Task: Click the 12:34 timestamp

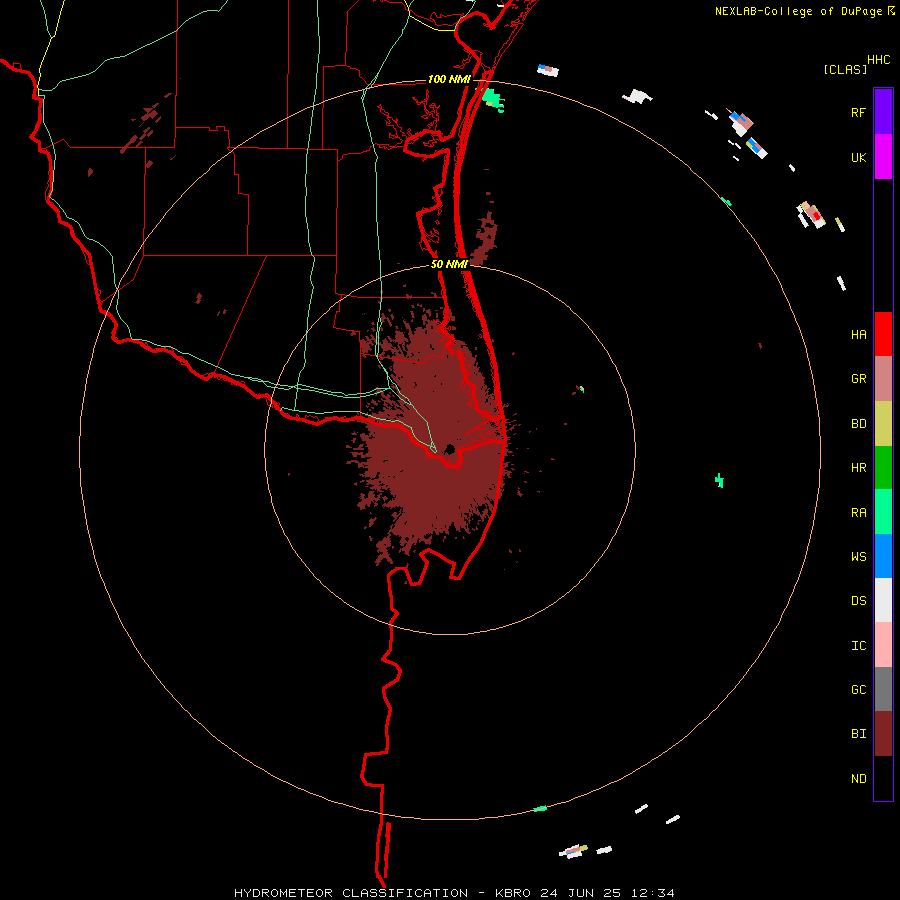Action: 653,893
